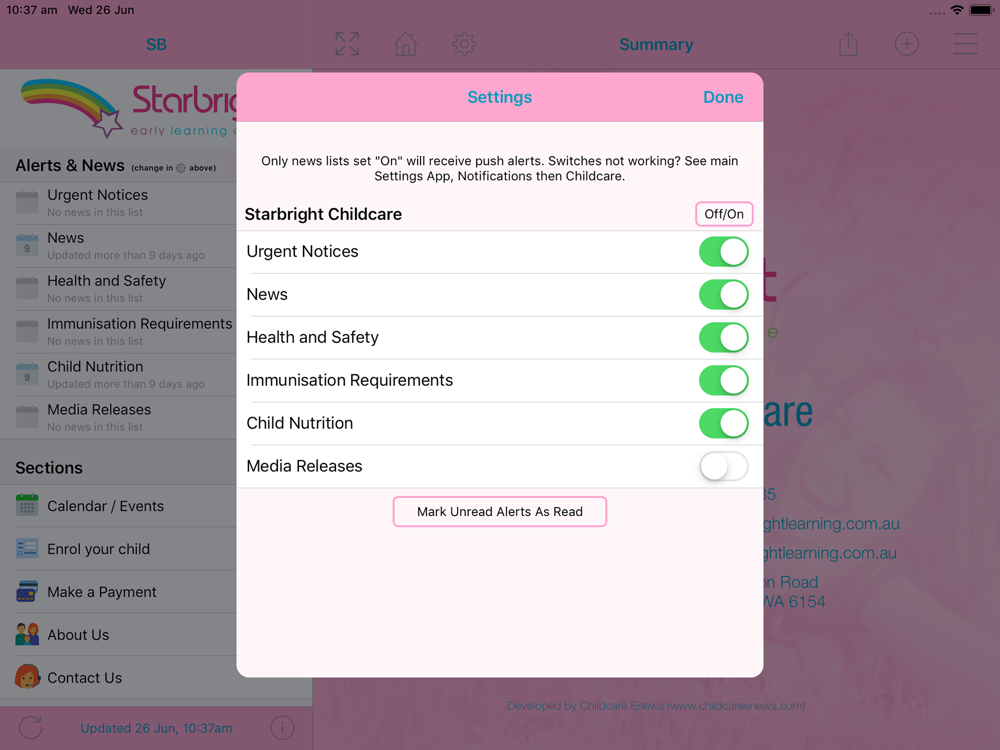Disable Immunisation Requirements switch

point(723,380)
